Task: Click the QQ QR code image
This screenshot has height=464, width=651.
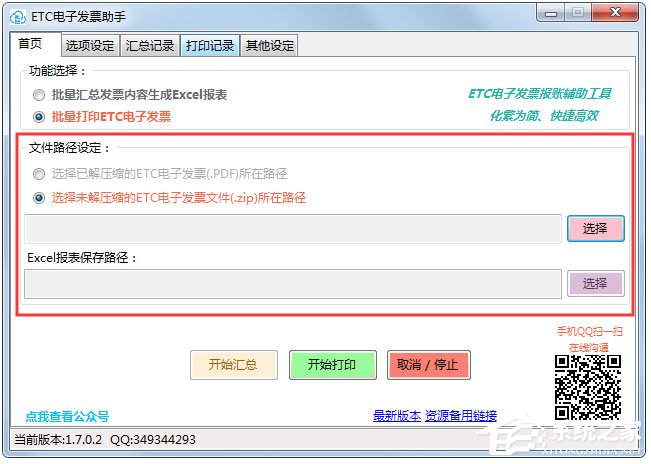Action: pos(587,387)
